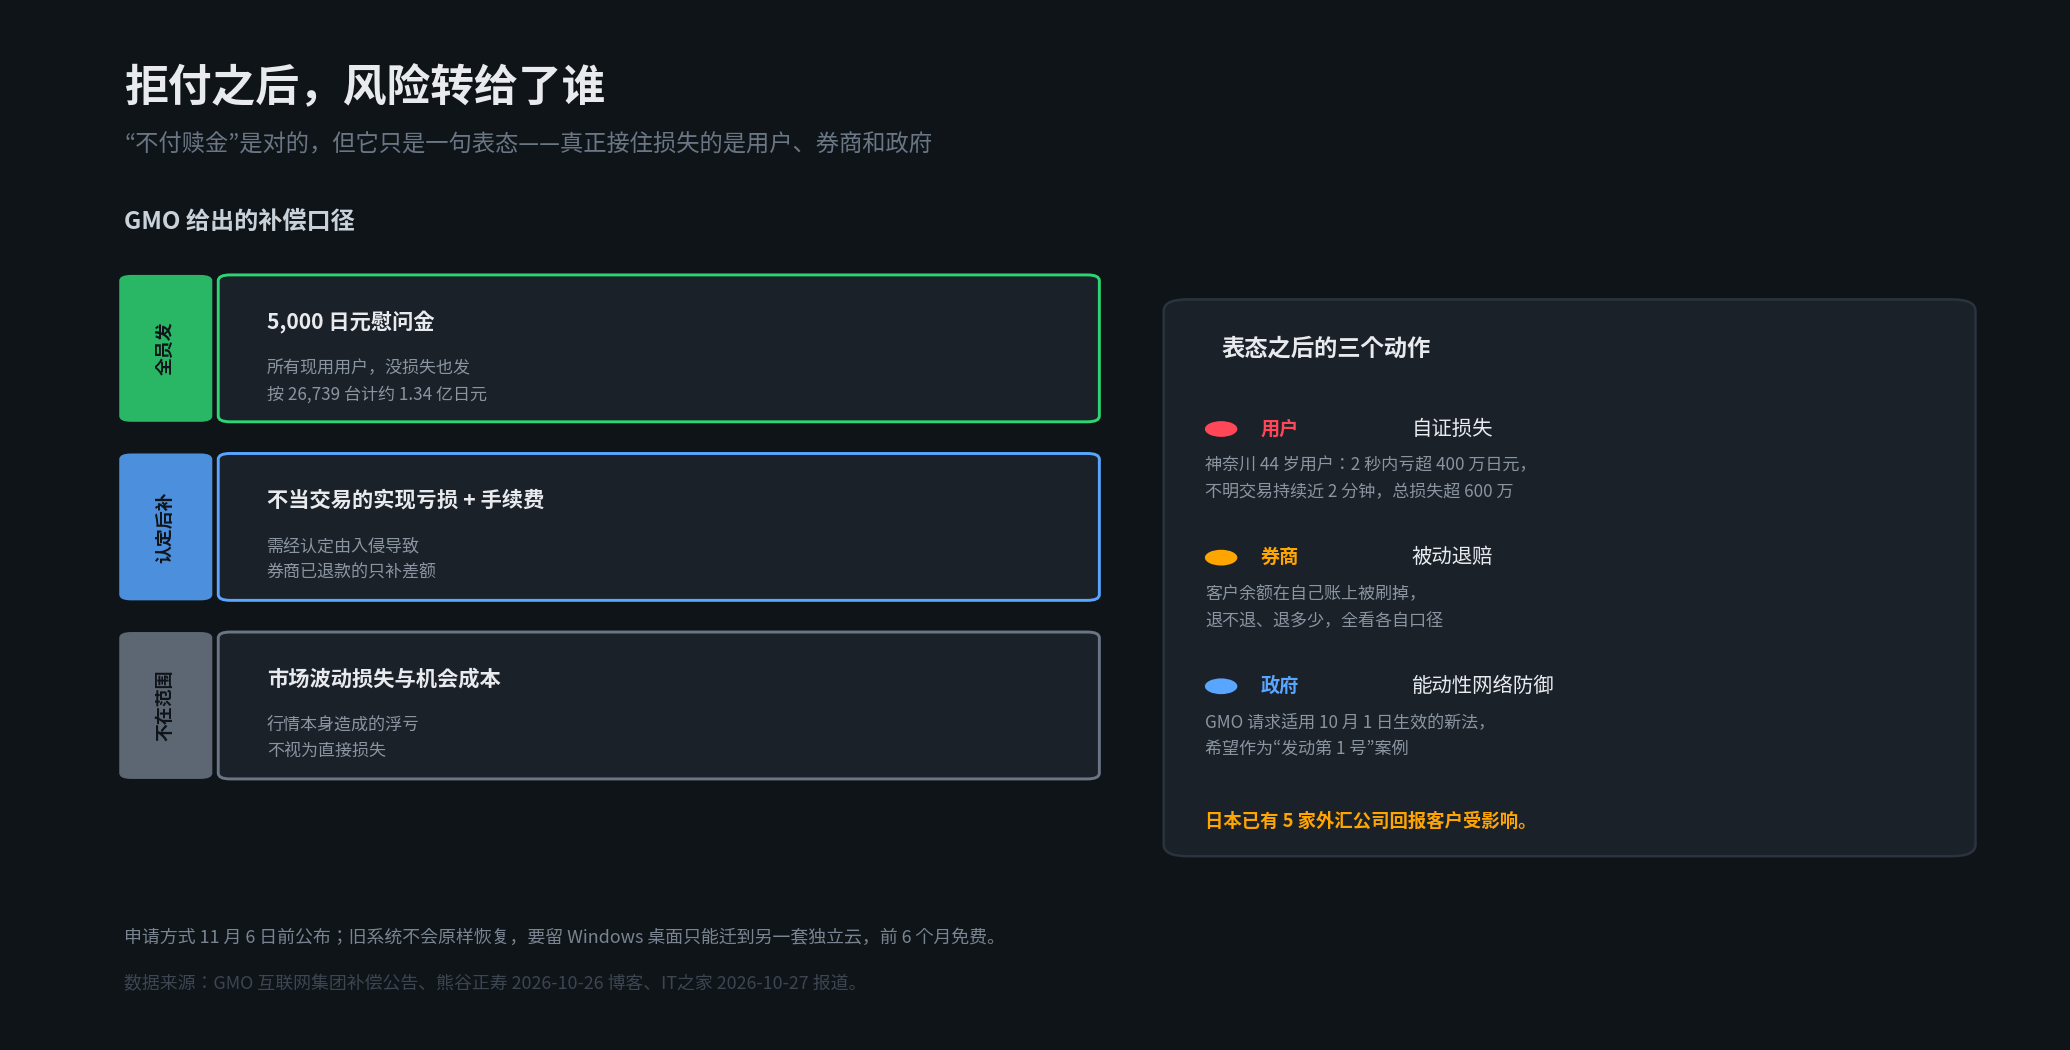Click the footnote starting with 申请方式 11 月 6 日前公布
The image size is (2070, 1050).
[x=562, y=937]
